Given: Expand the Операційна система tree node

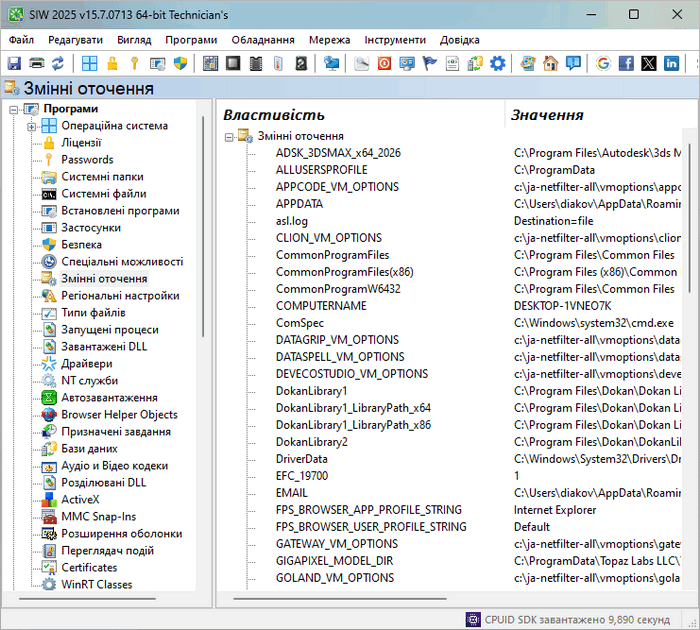Looking at the screenshot, I should [31, 127].
